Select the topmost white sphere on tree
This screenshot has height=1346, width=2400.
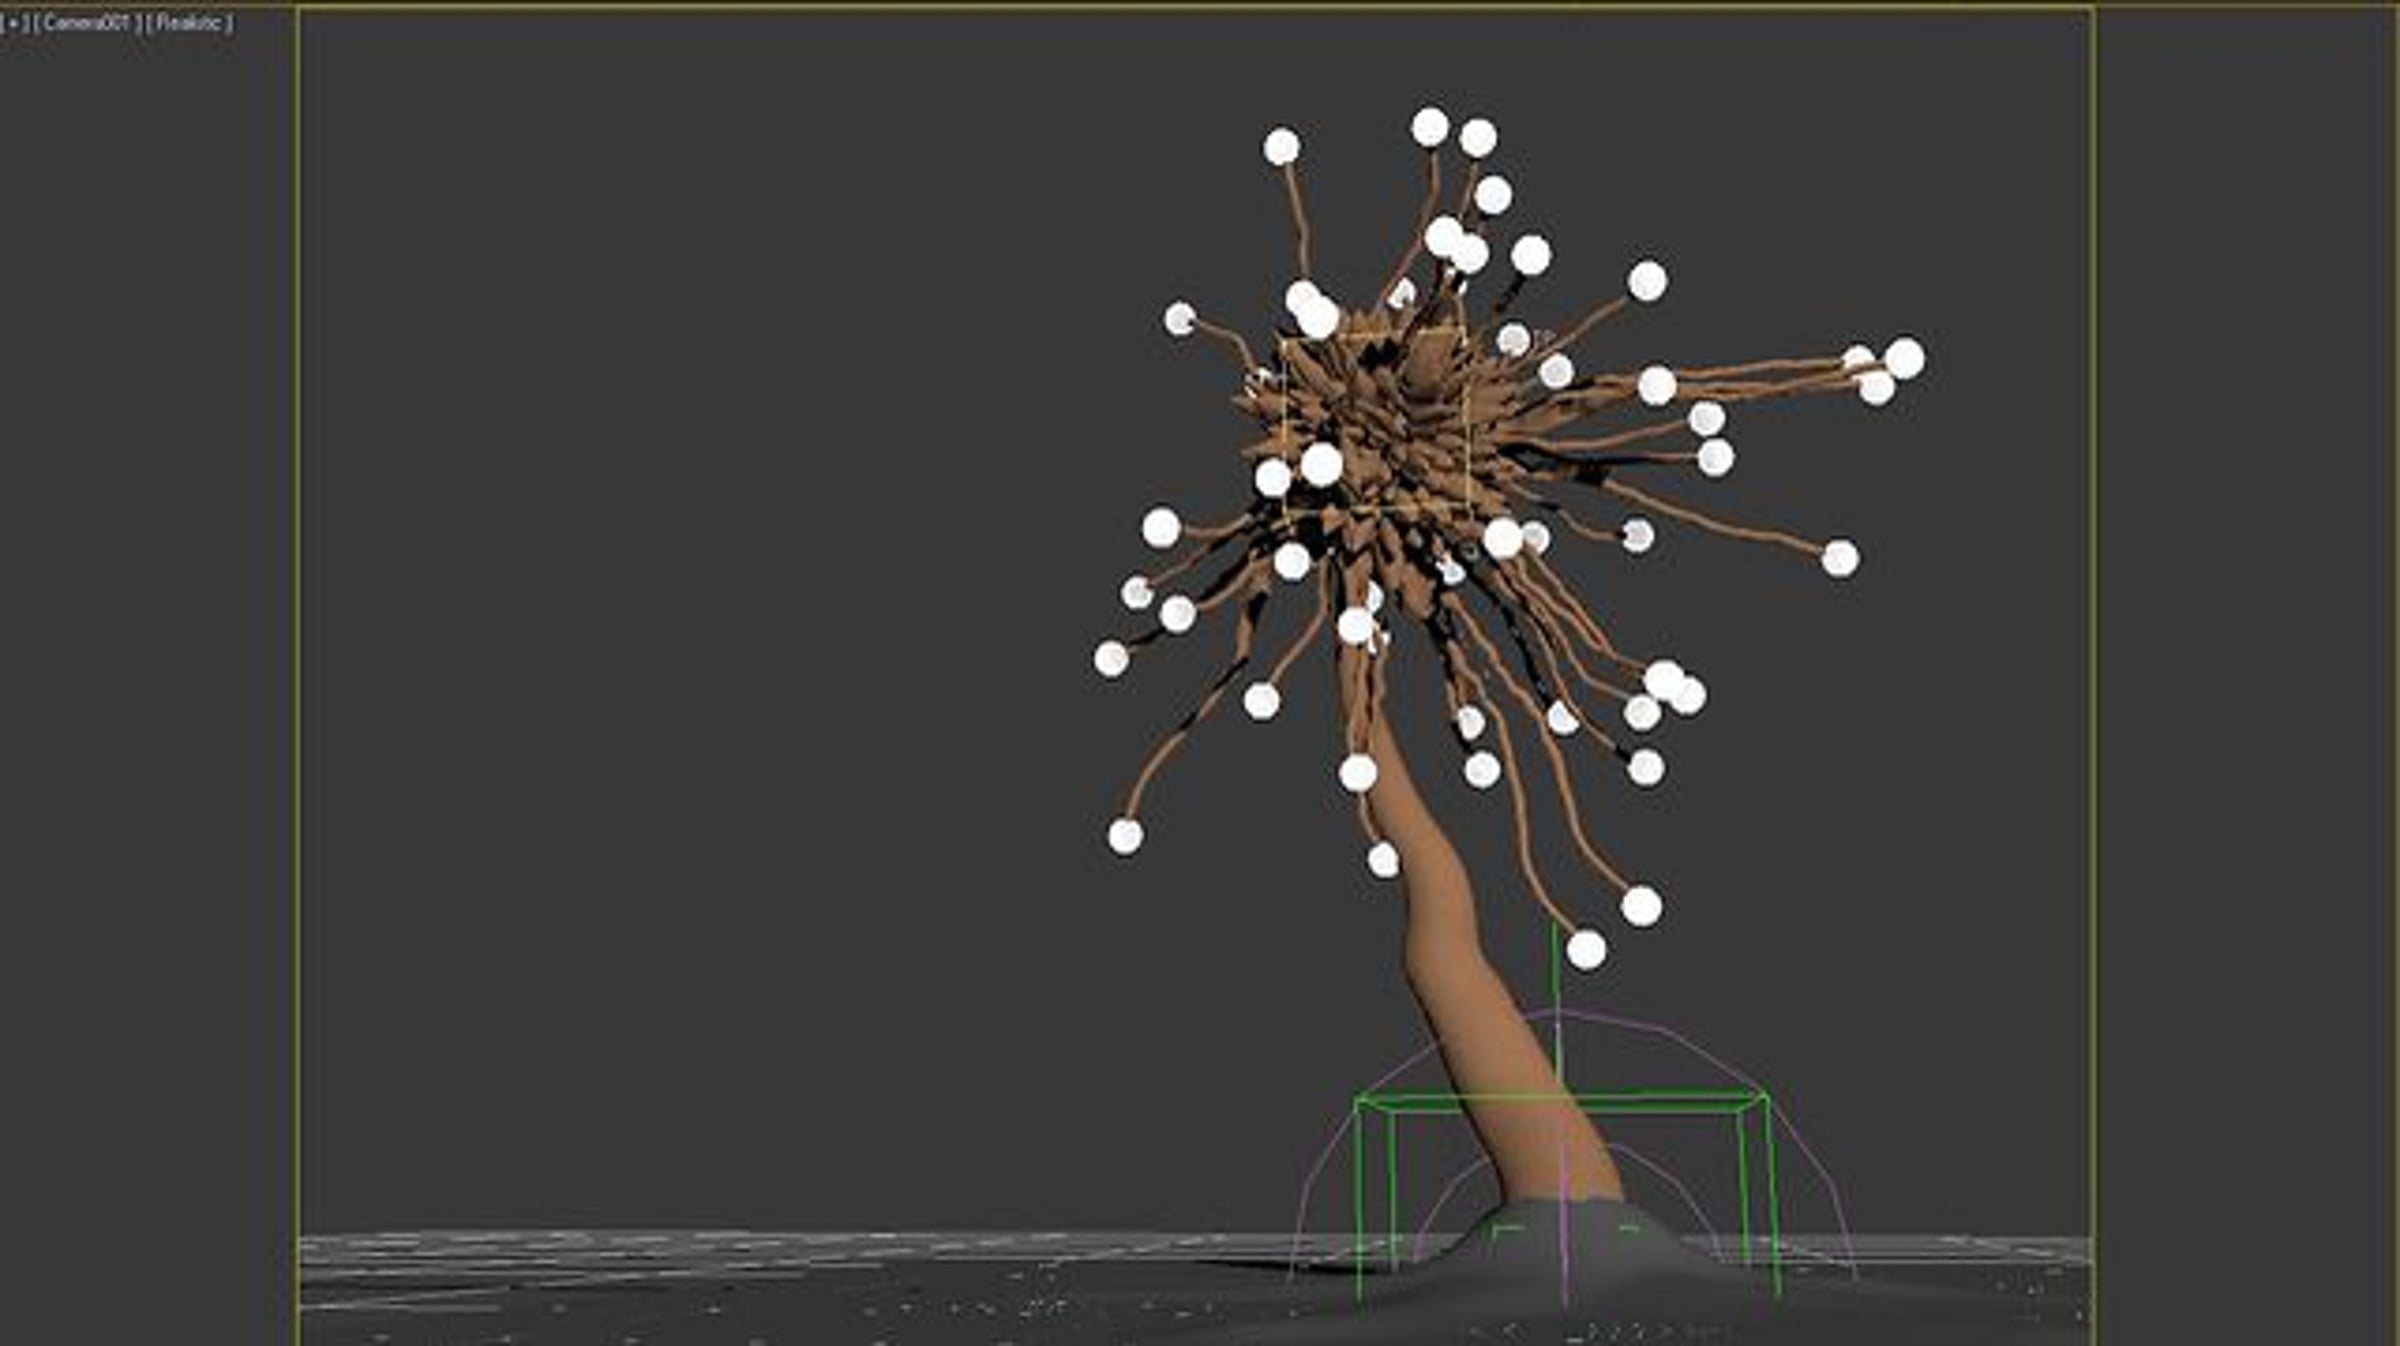[x=1430, y=127]
